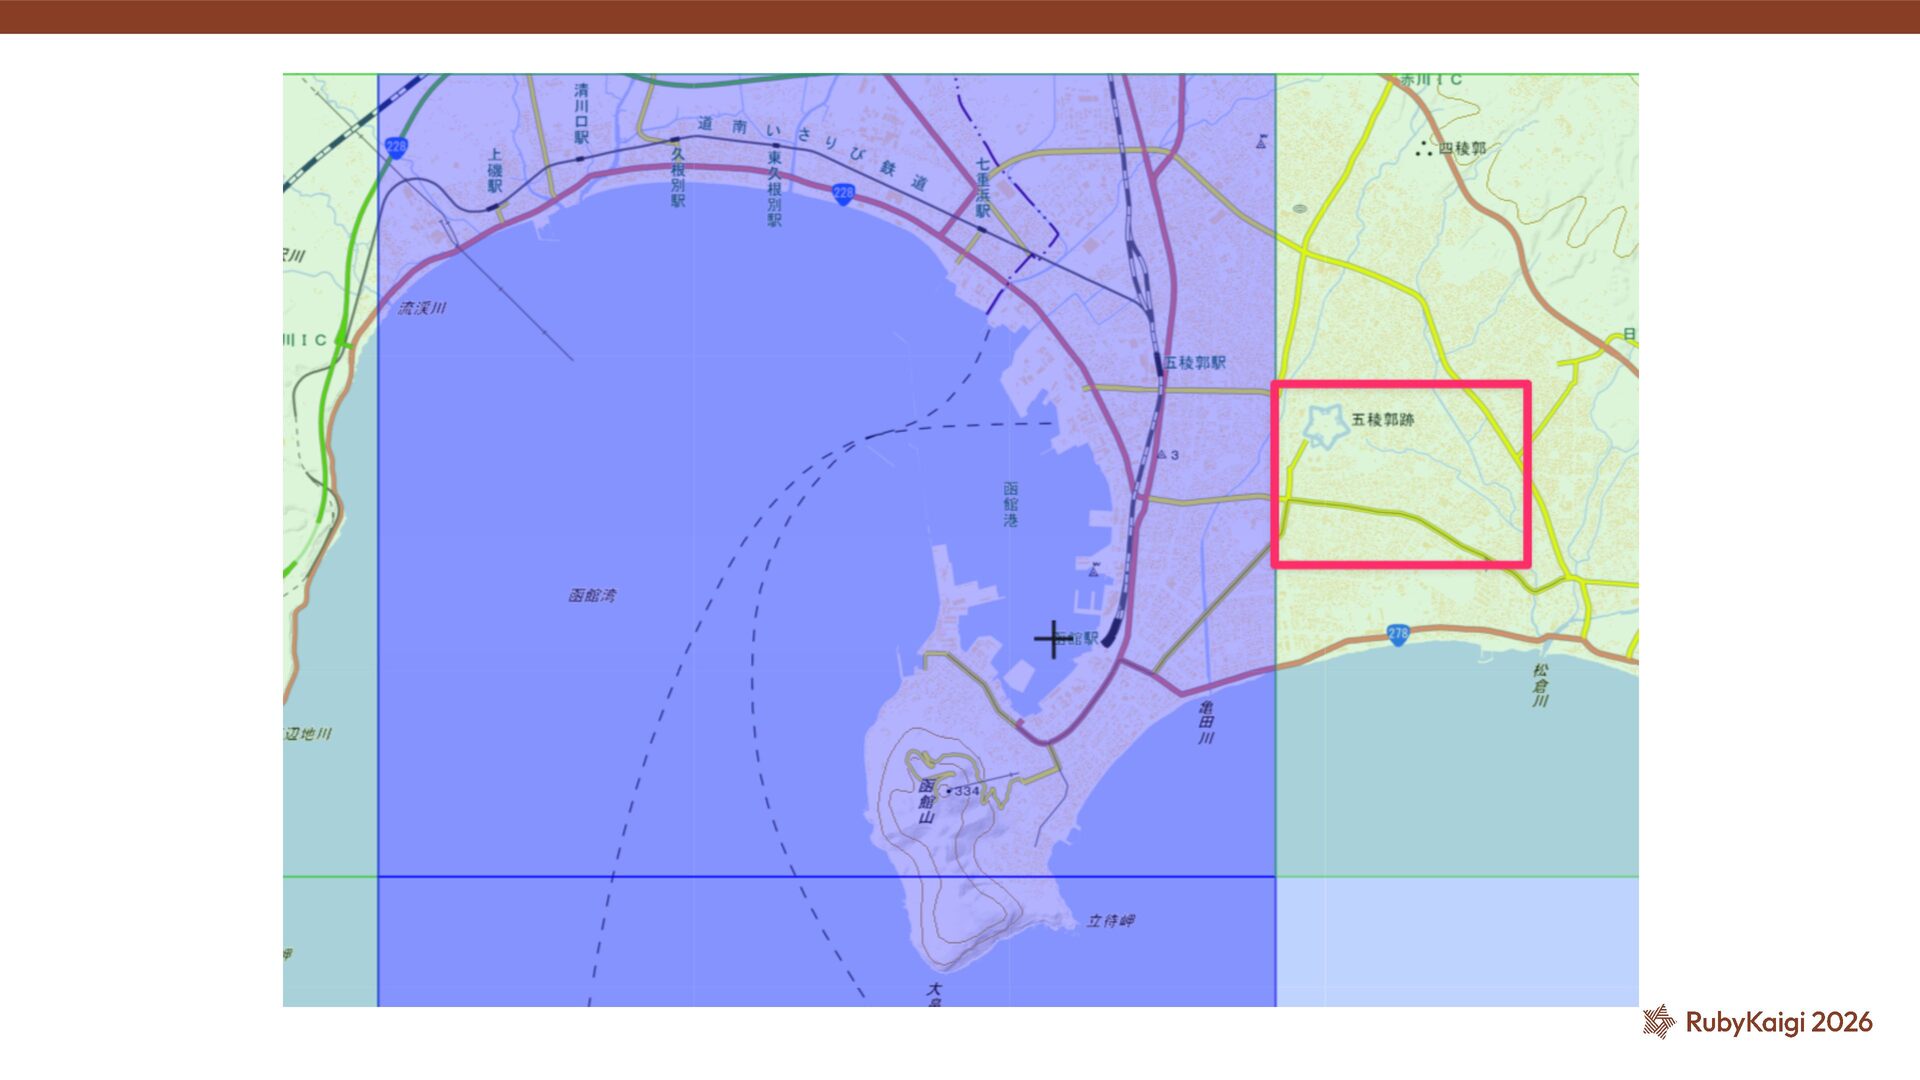Click the RubyKaigi 2026 logo icon
This screenshot has height=1080, width=1920.
1659,1022
